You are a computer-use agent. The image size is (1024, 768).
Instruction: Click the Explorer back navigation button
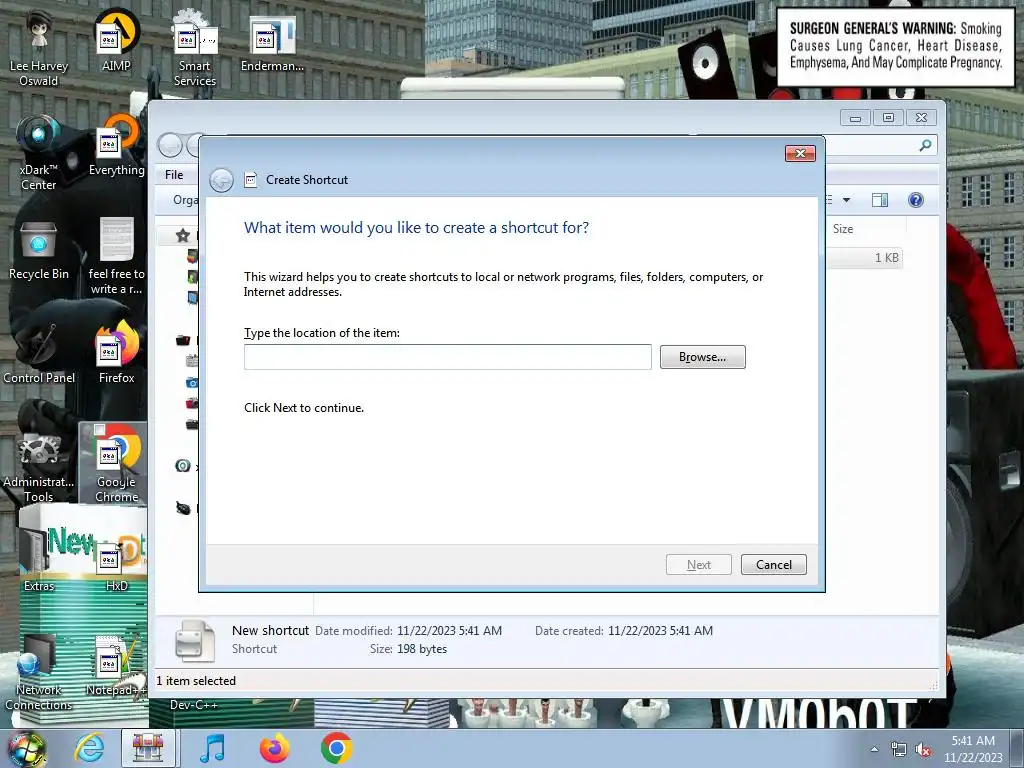tap(170, 145)
